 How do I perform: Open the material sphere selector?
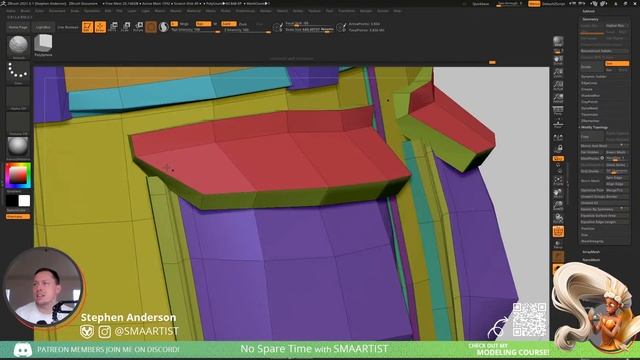(x=18, y=147)
